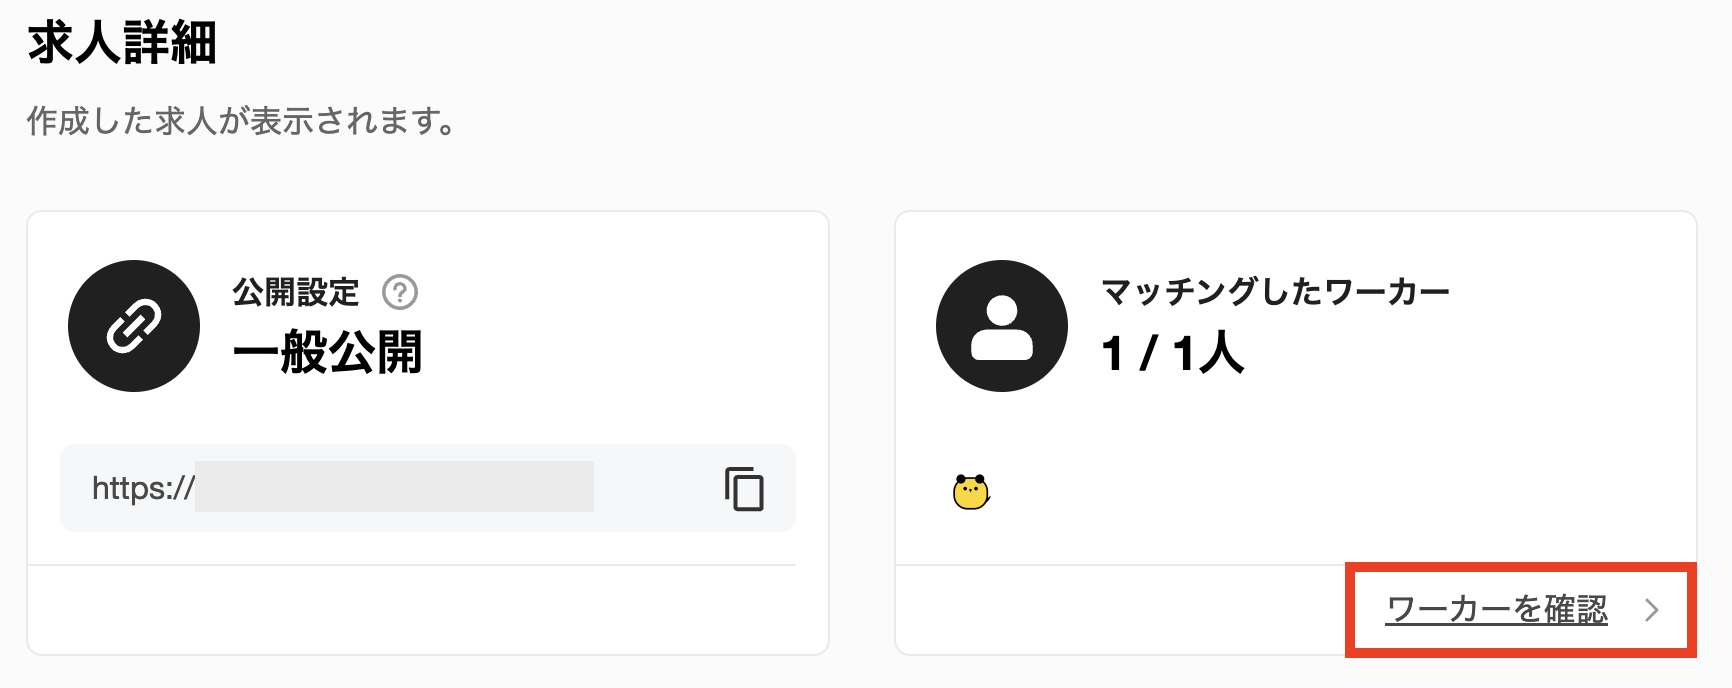Click the 作成した求人が表示されます description text
This screenshot has width=1732, height=688.
[x=240, y=121]
